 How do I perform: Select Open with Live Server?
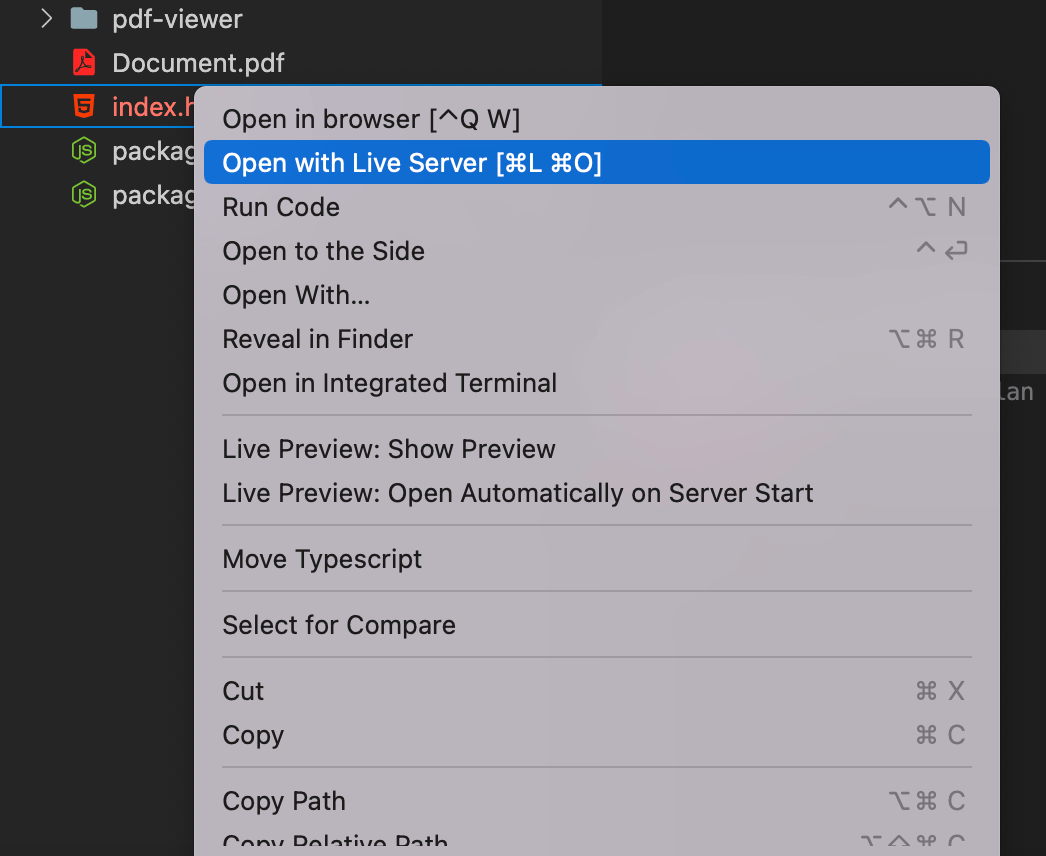596,162
